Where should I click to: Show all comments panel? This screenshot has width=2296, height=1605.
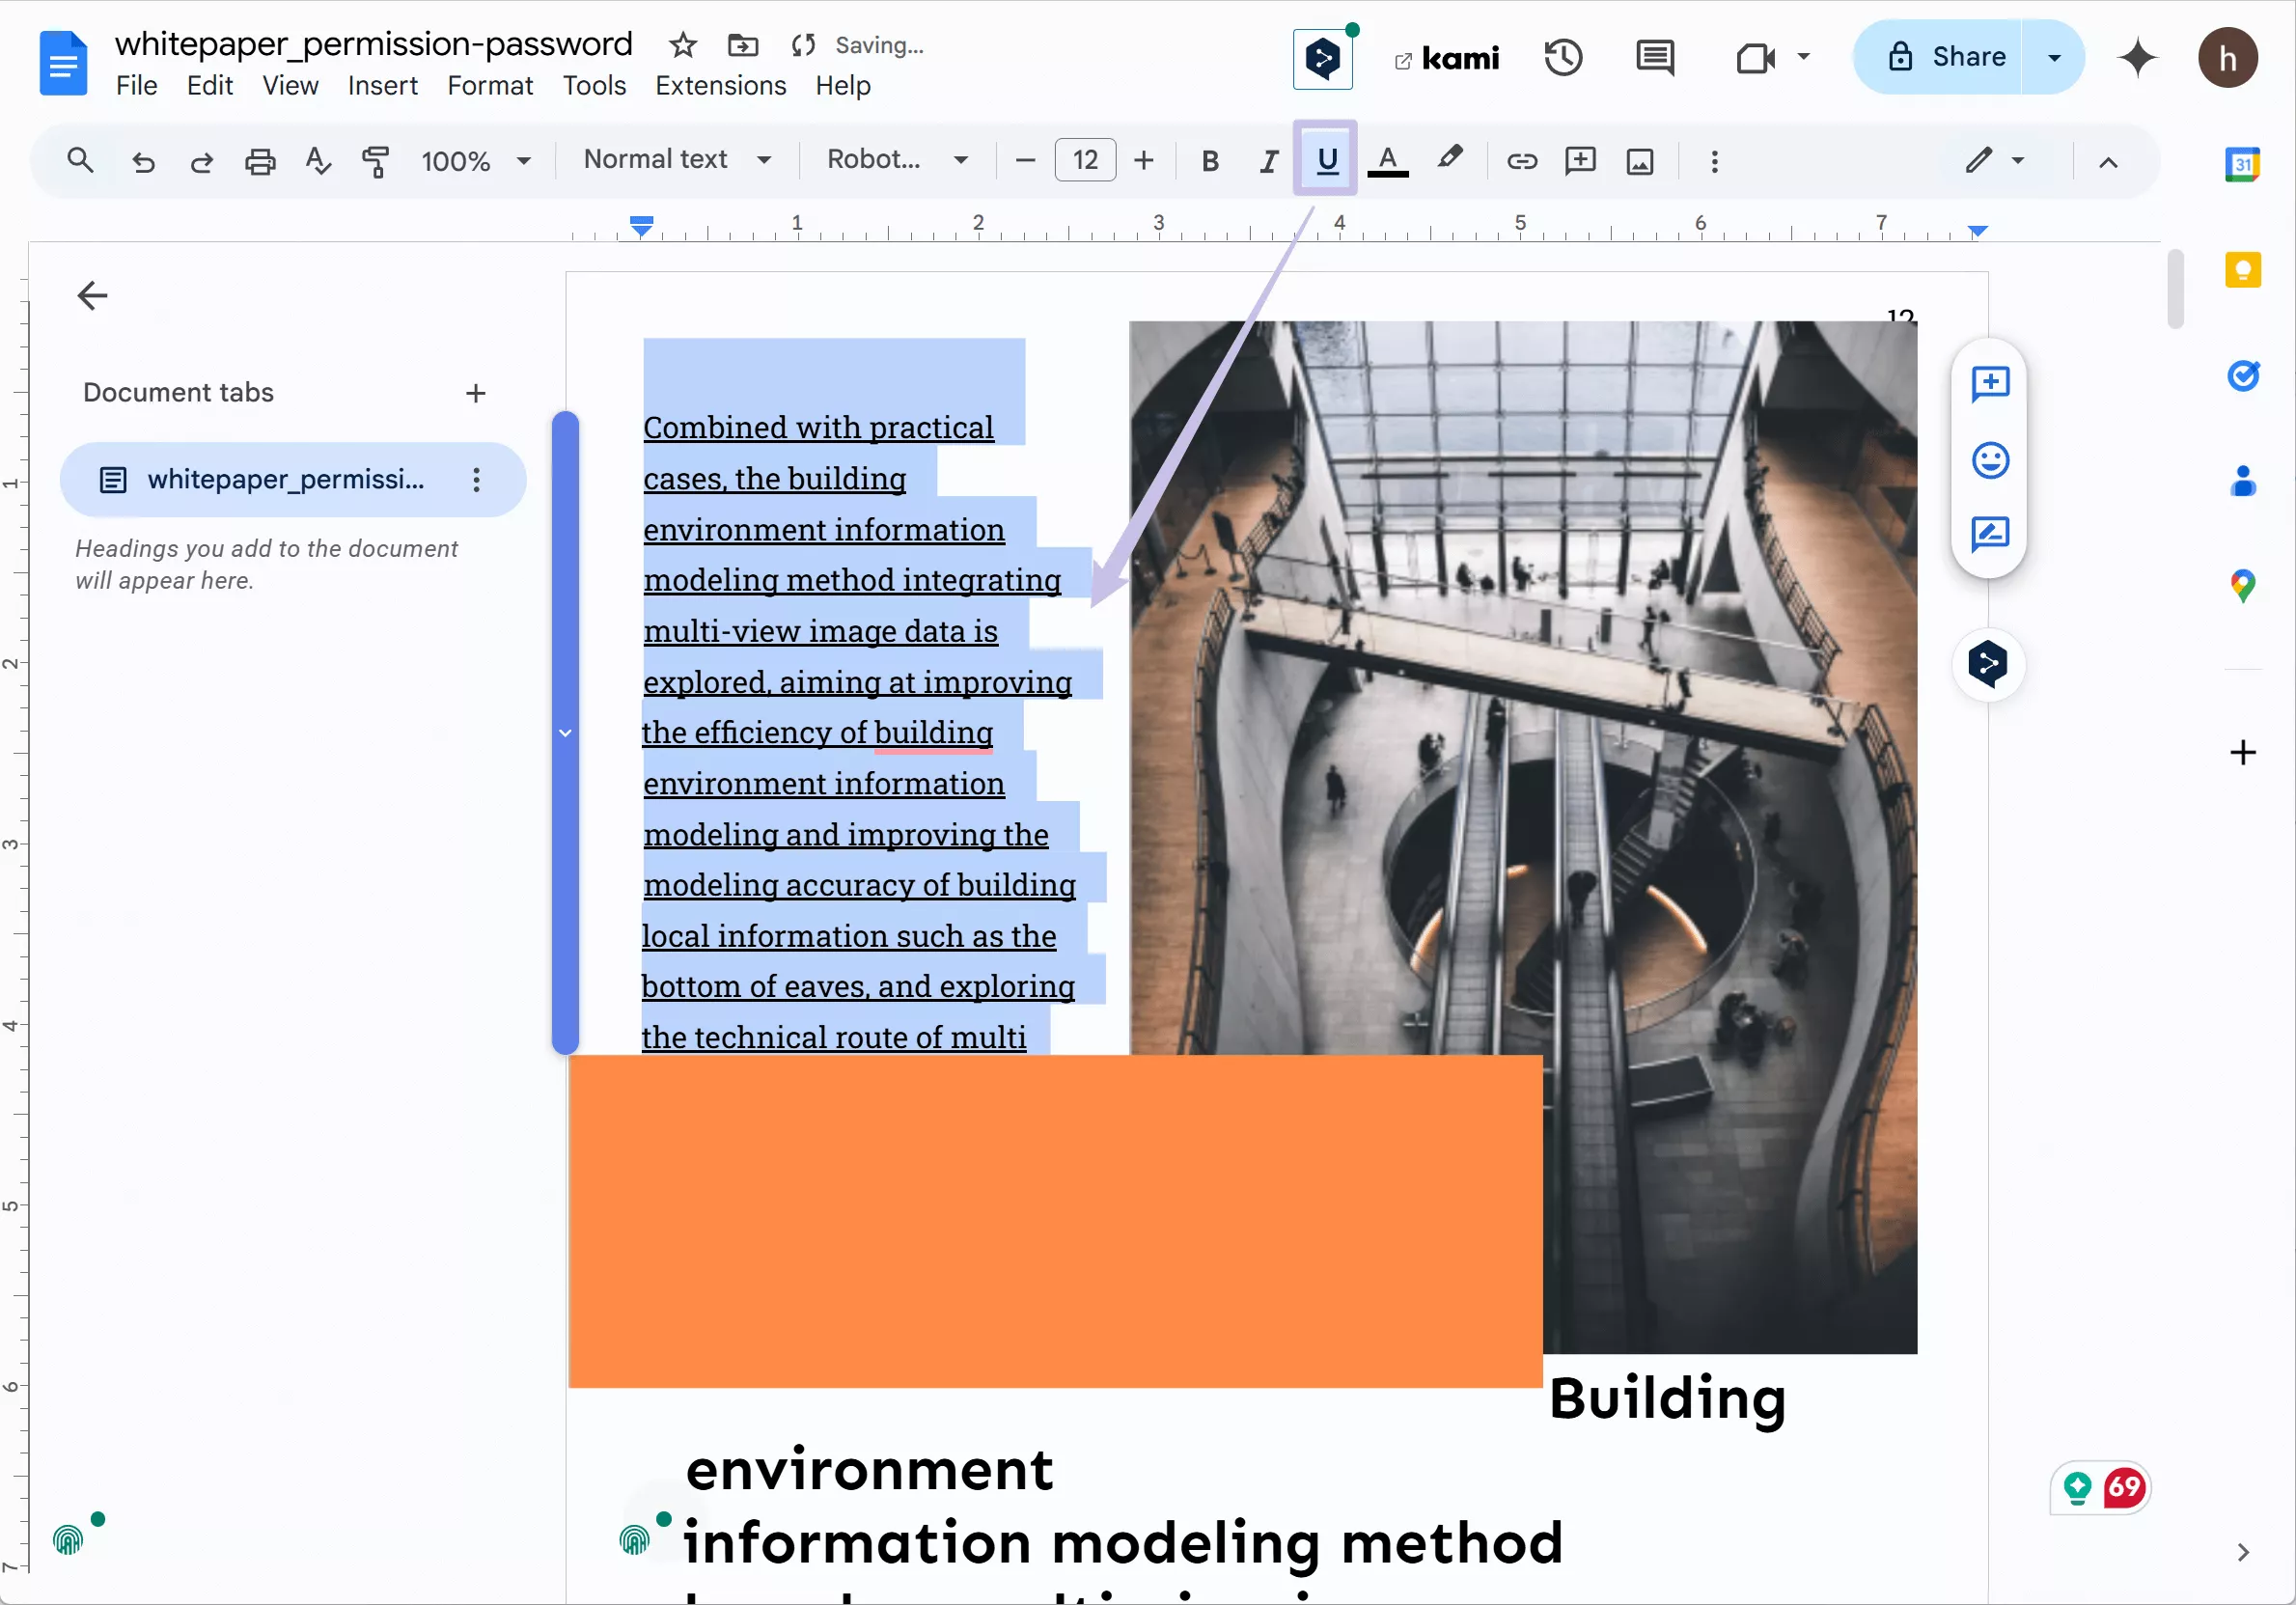1655,58
